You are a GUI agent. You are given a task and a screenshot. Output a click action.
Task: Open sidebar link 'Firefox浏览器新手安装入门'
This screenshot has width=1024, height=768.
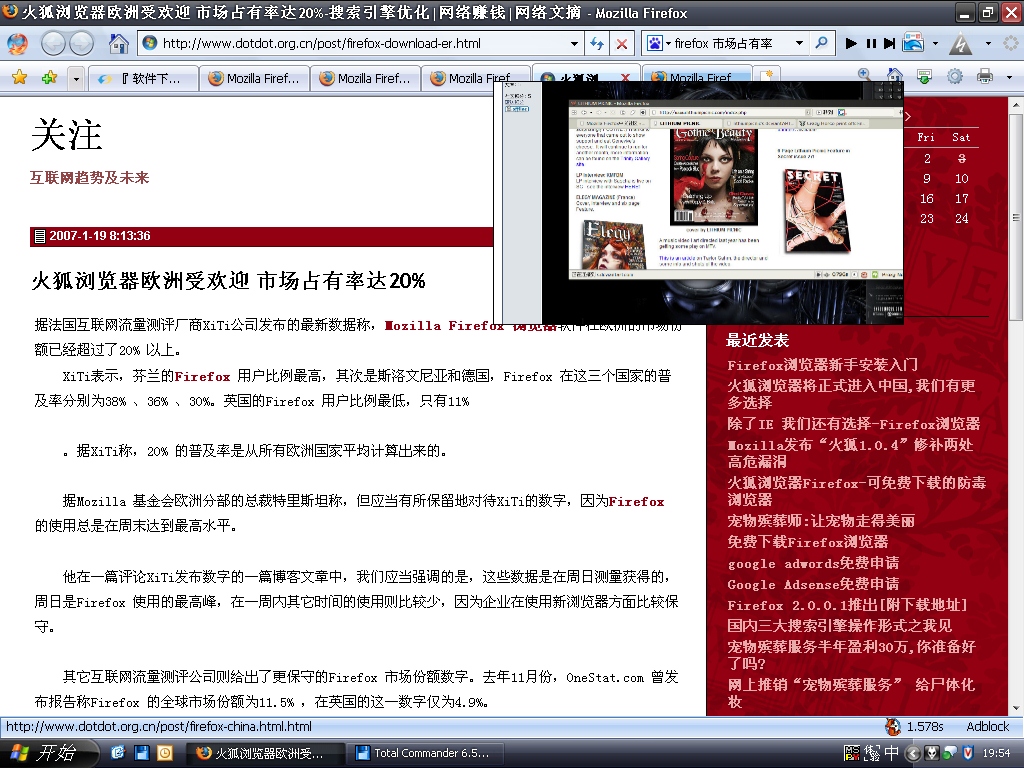coord(822,365)
